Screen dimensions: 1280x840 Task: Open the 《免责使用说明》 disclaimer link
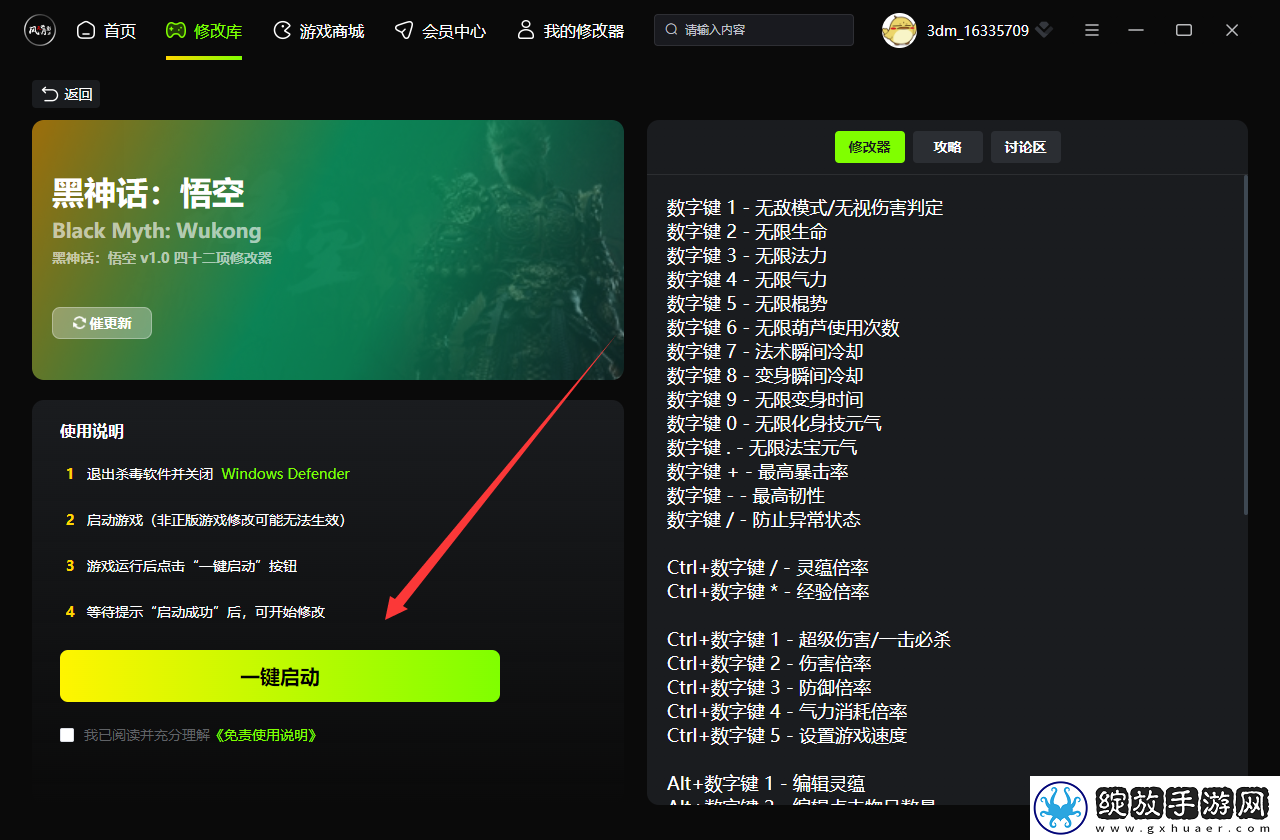[267, 735]
